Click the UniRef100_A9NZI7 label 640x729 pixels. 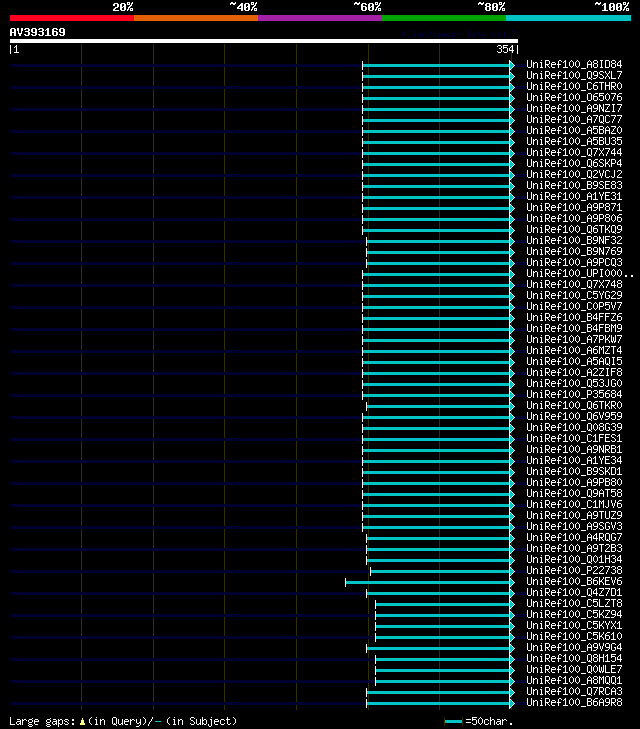(574, 108)
